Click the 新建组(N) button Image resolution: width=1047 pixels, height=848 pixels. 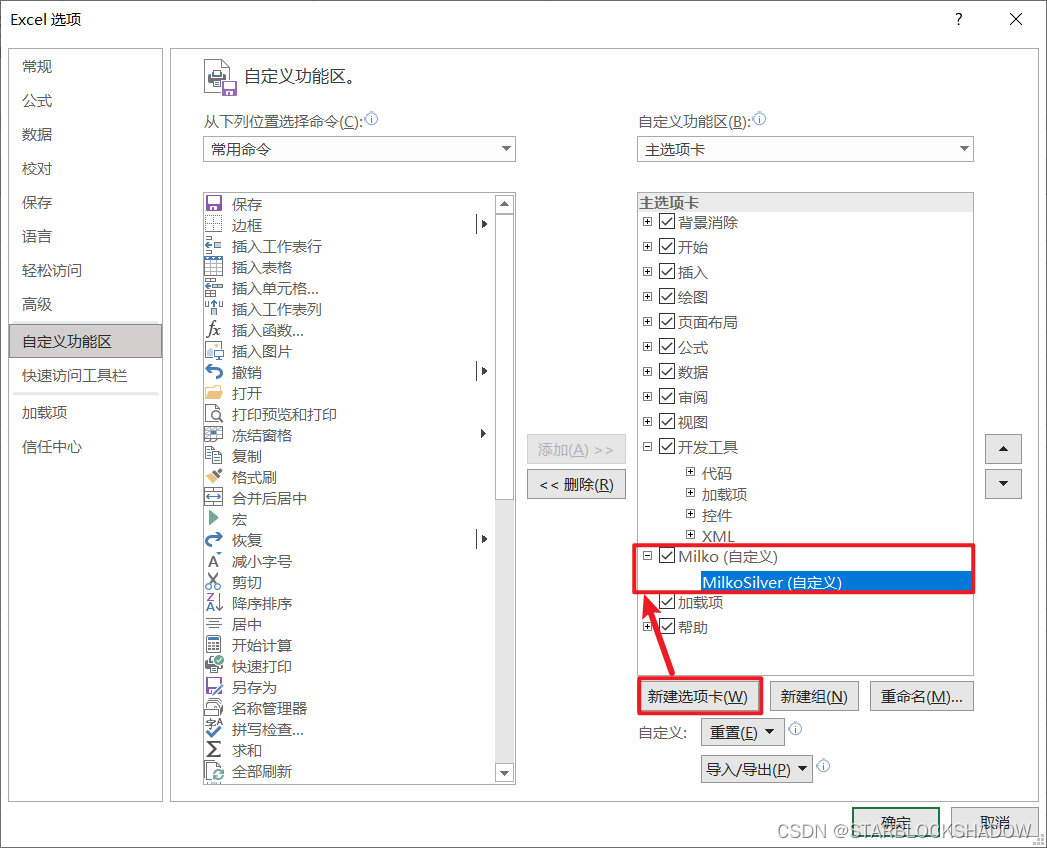814,696
